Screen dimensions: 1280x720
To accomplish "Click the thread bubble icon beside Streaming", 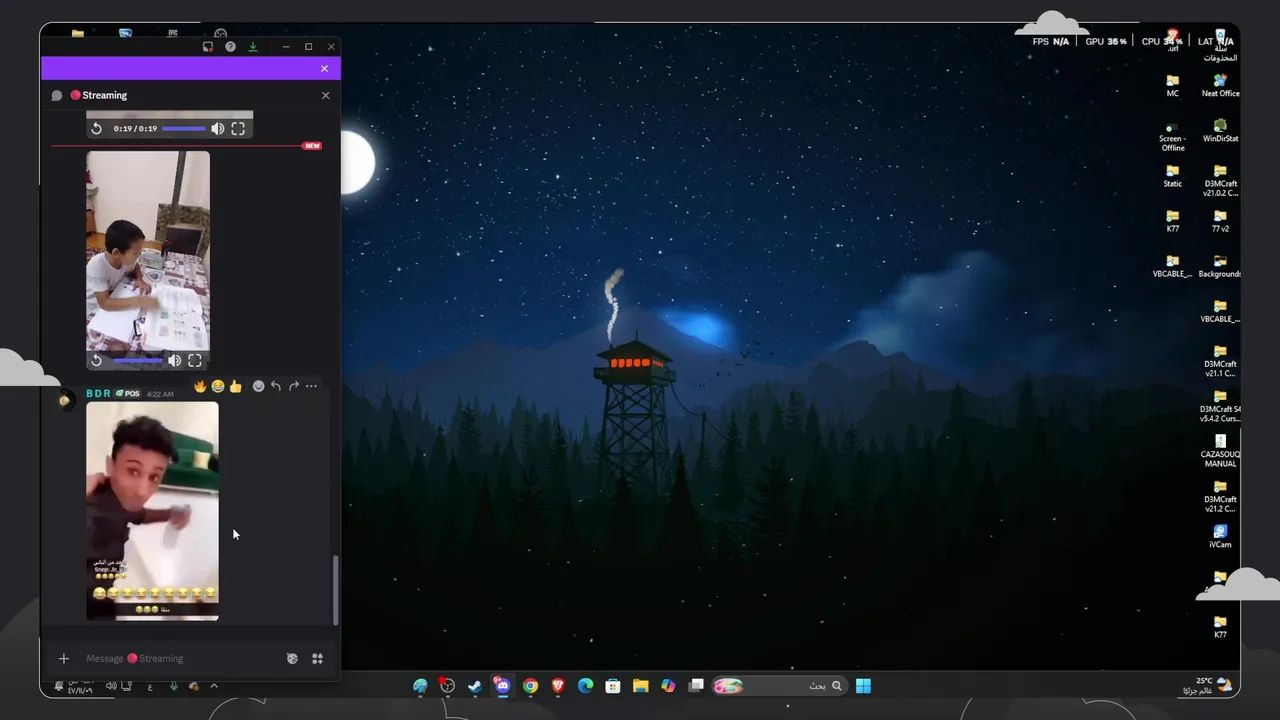I will pos(57,95).
